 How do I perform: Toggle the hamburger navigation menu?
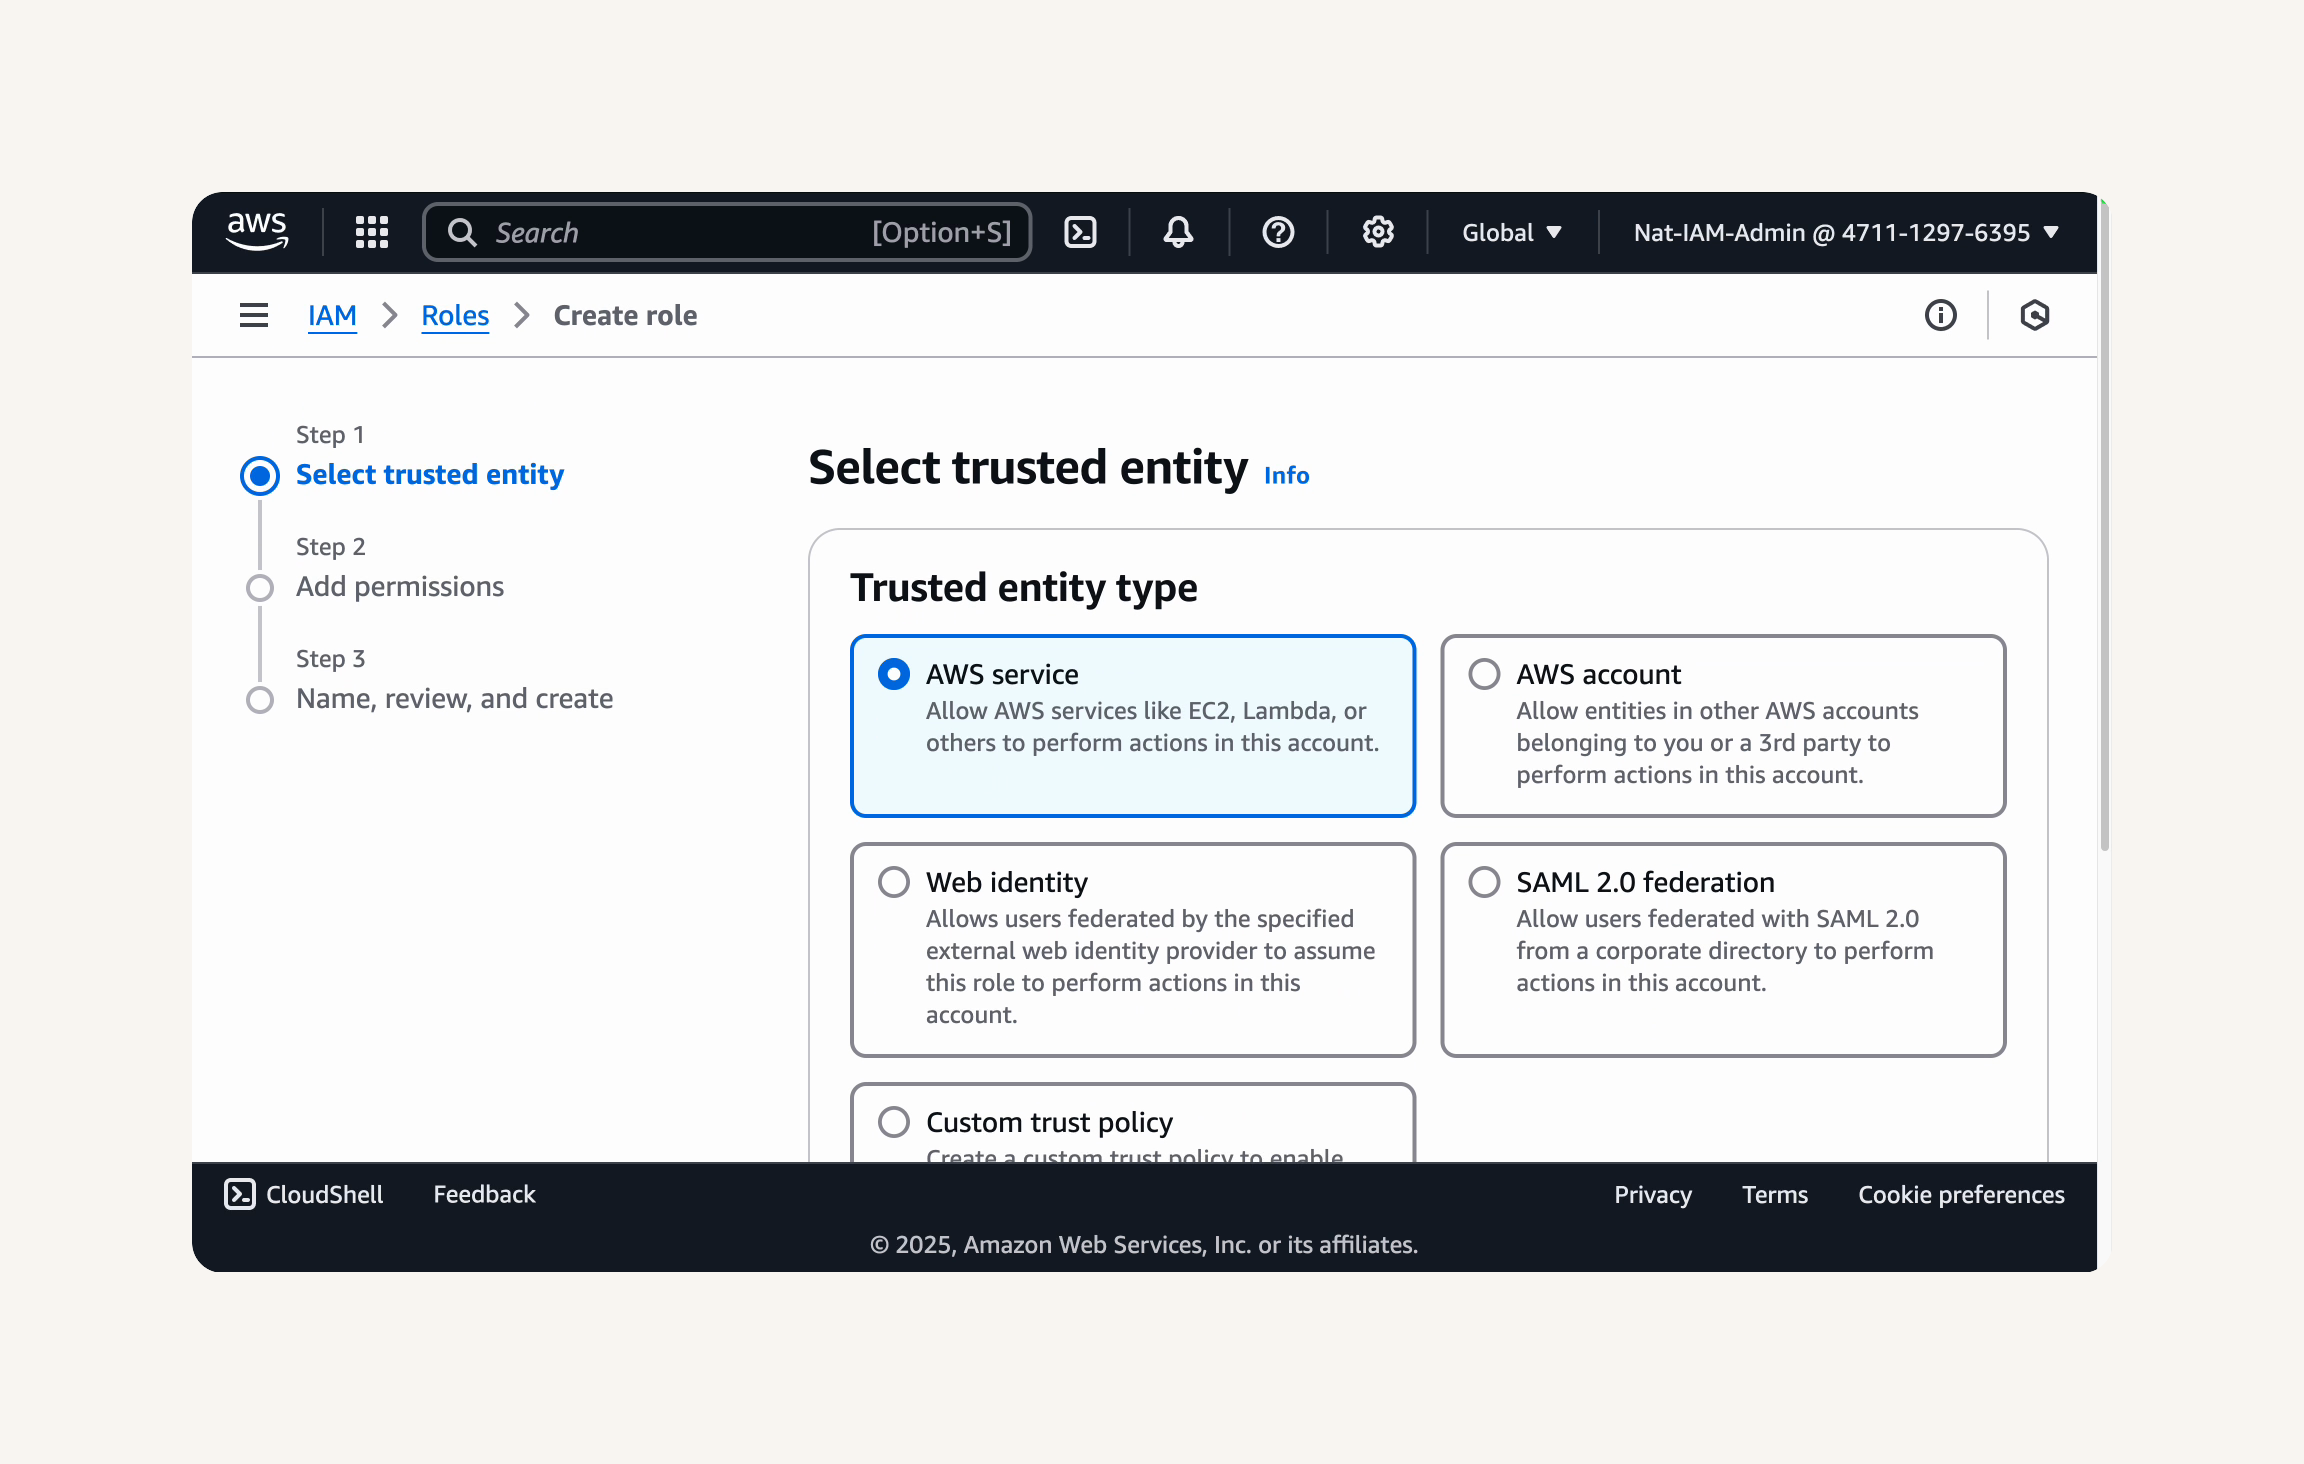click(254, 315)
